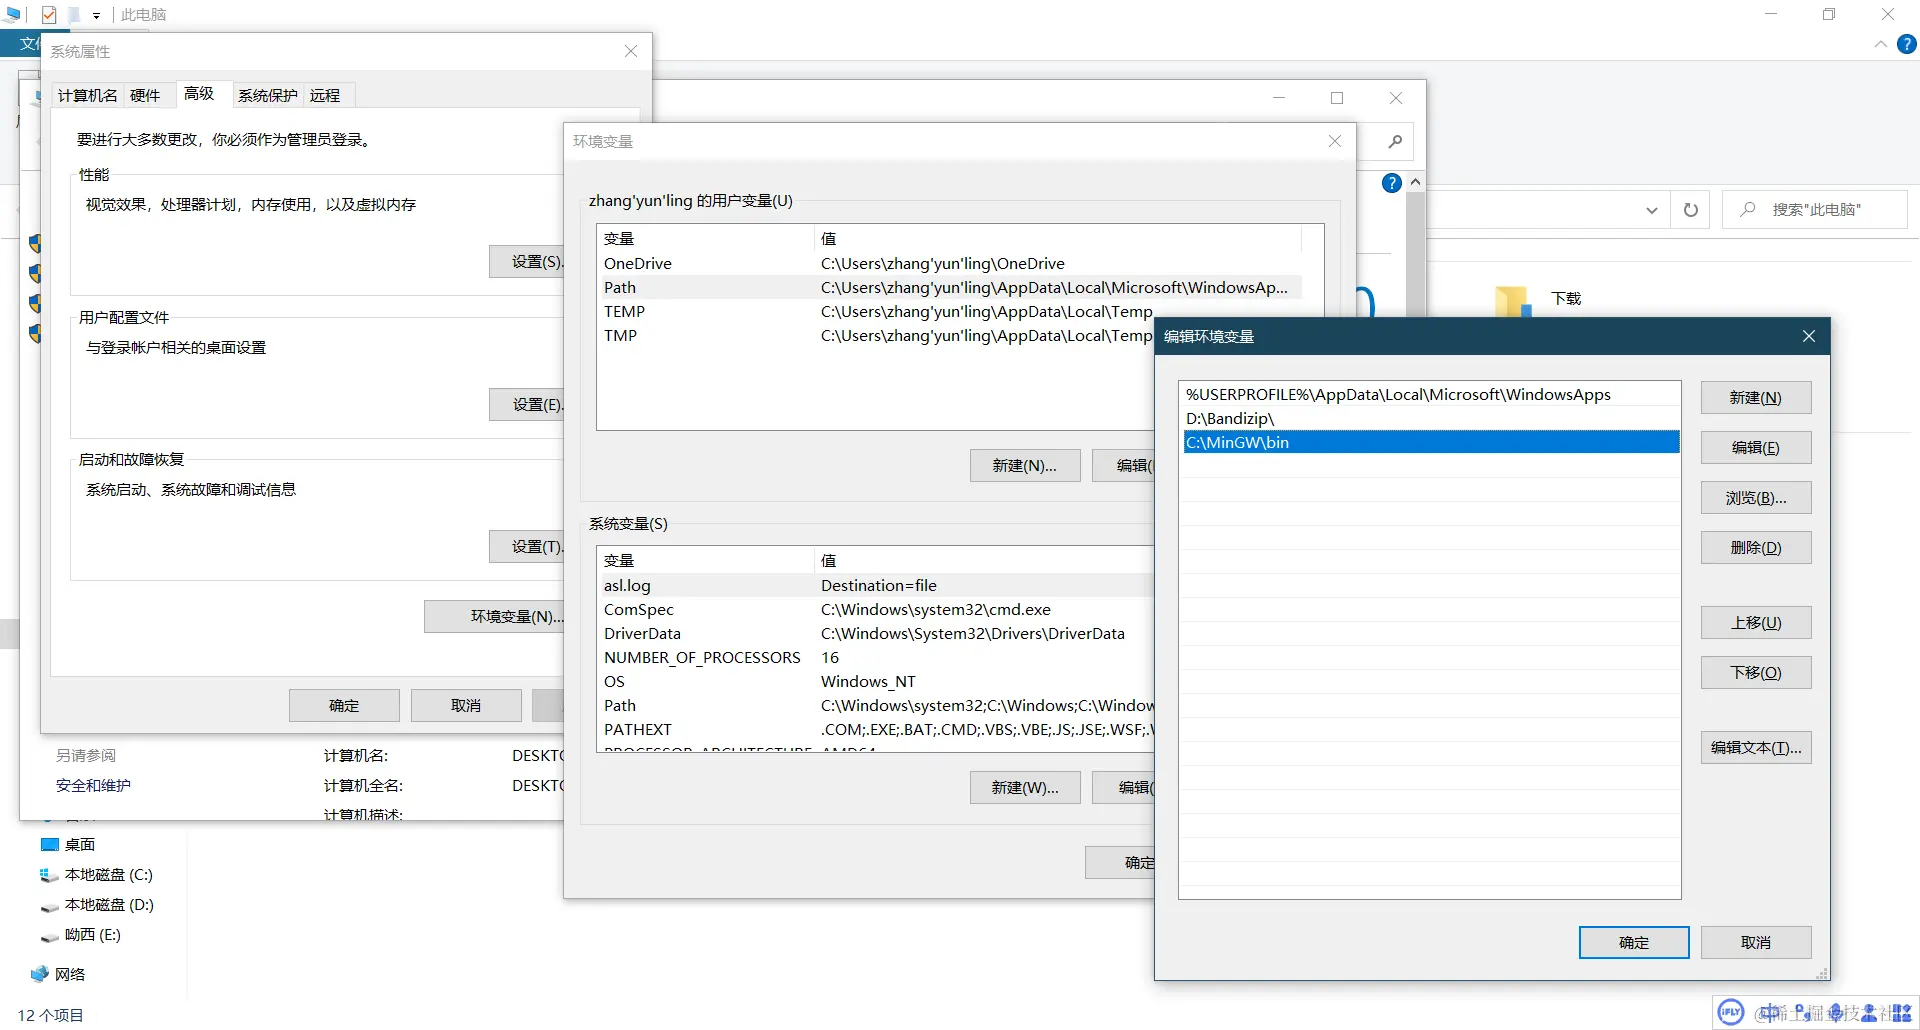Select the C:\MinGW\bin path entry

coord(1430,442)
